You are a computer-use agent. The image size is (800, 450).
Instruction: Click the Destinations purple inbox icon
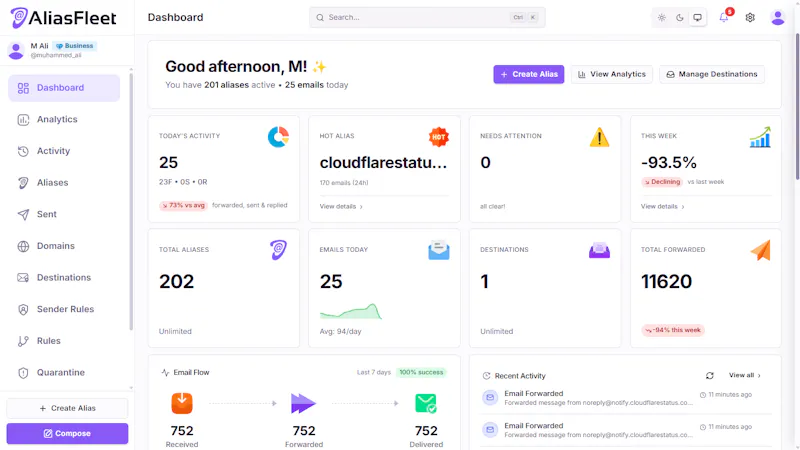(x=599, y=251)
